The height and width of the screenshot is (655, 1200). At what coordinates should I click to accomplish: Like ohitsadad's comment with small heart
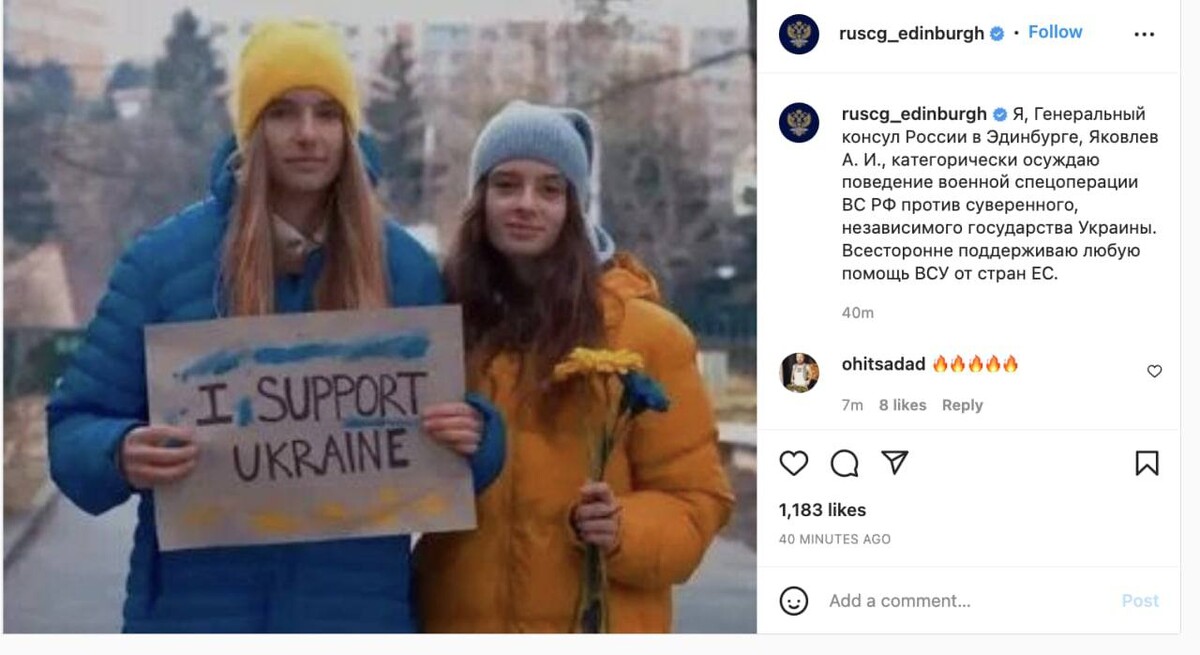[x=1154, y=371]
